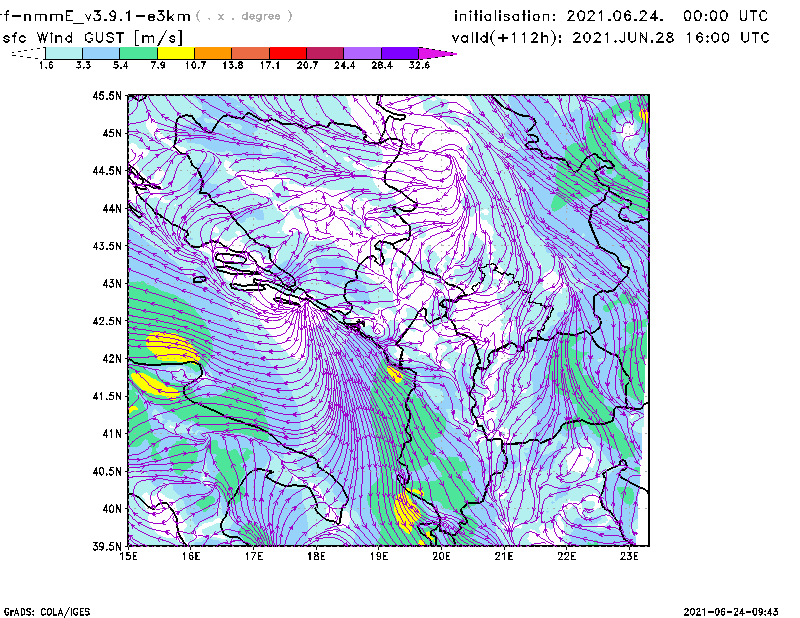This screenshot has height=618, width=800.
Task: Click the 42.5N latitude label
Action: tap(107, 321)
